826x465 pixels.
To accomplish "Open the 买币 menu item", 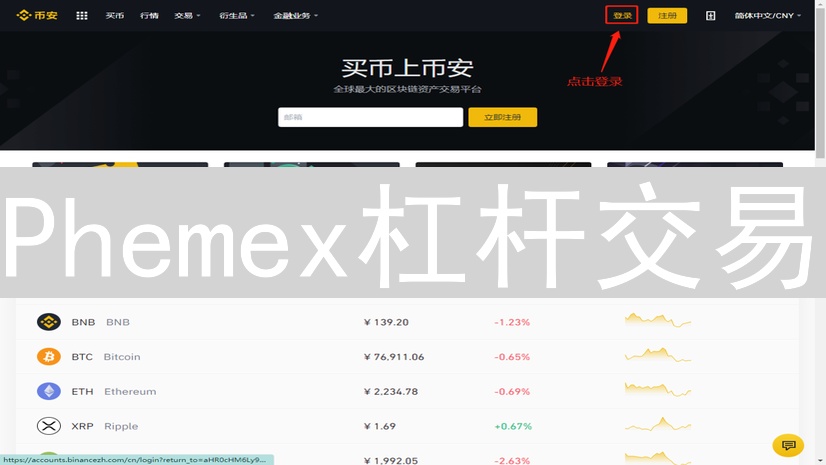I will (114, 16).
